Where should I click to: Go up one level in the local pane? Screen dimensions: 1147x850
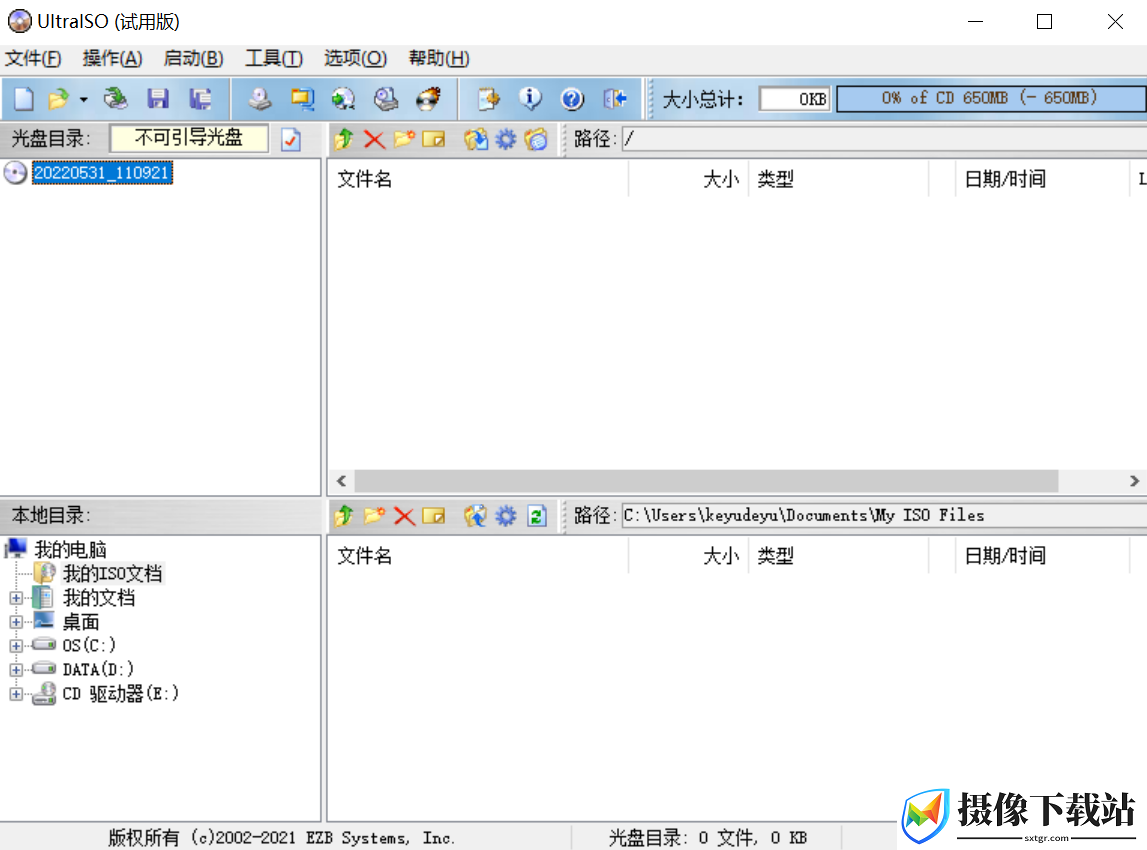point(344,516)
